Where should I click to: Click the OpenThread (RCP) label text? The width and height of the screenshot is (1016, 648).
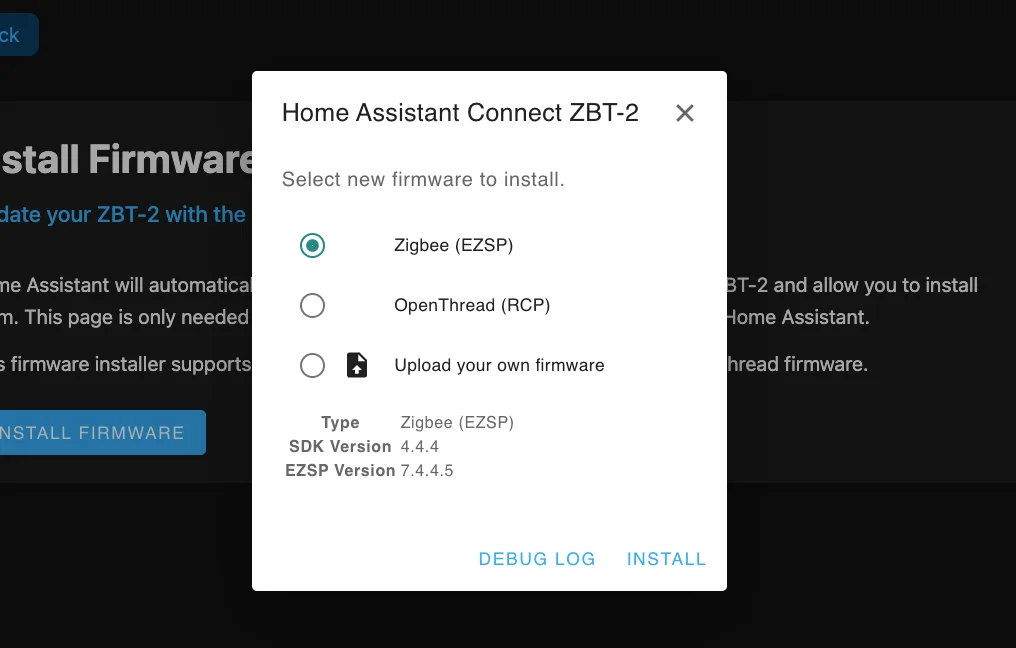click(472, 305)
